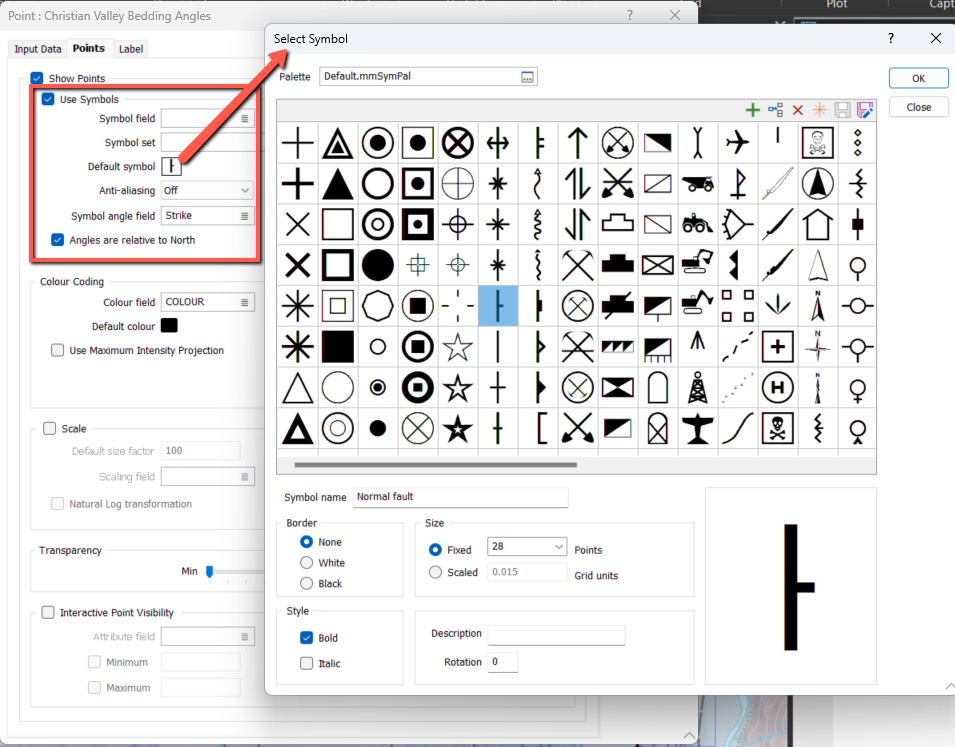Select the airplane symbol in the palette
This screenshot has width=955, height=747.
pyautogui.click(x=737, y=143)
